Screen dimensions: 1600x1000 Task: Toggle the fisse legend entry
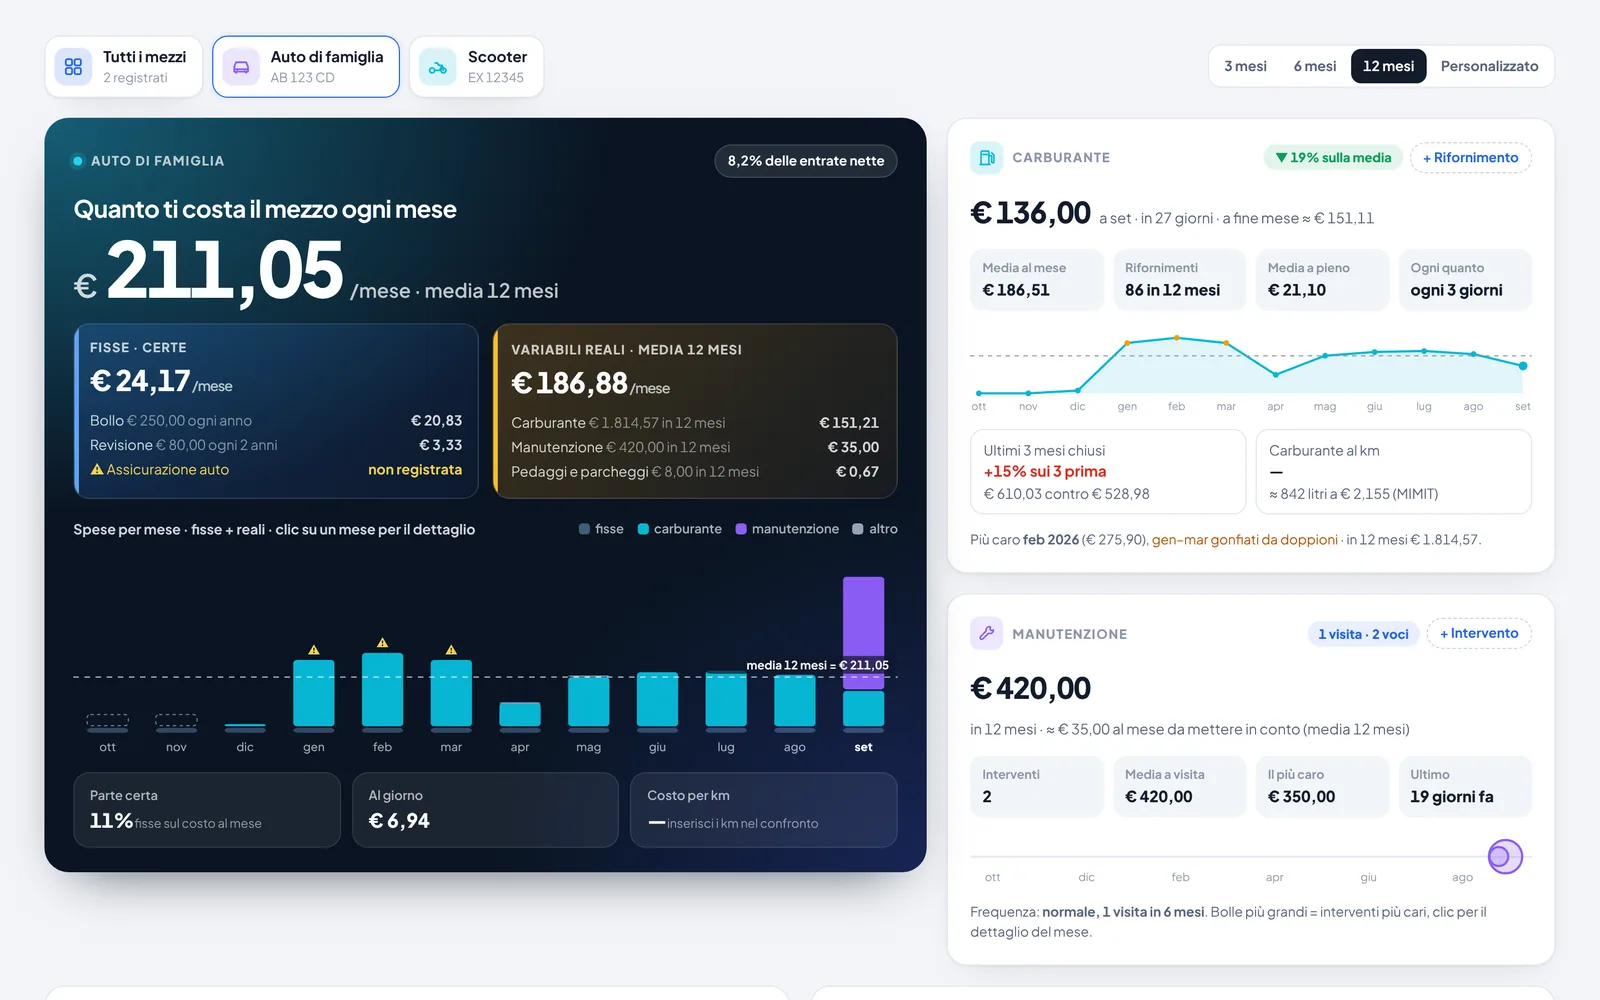601,529
